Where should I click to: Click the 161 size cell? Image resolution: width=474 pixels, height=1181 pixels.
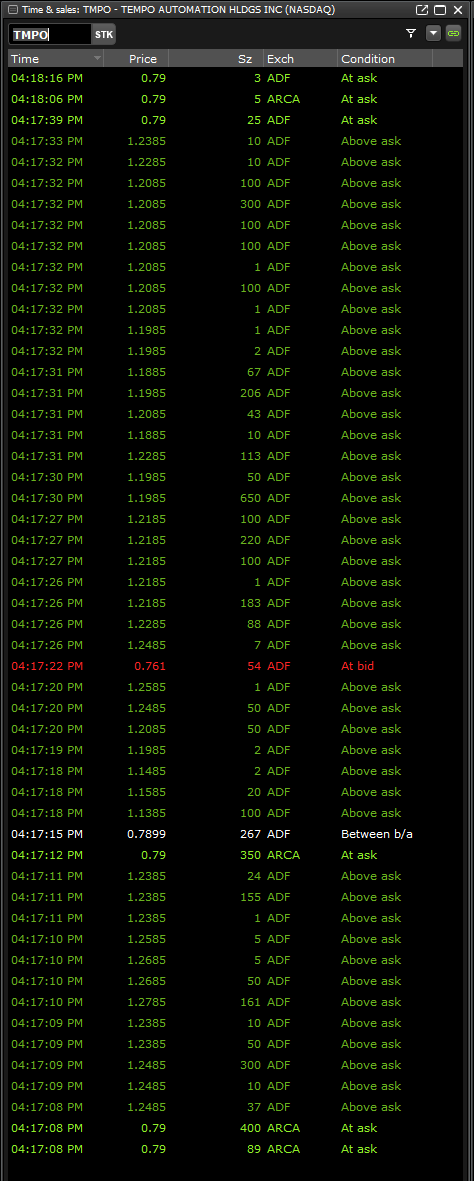(250, 1002)
